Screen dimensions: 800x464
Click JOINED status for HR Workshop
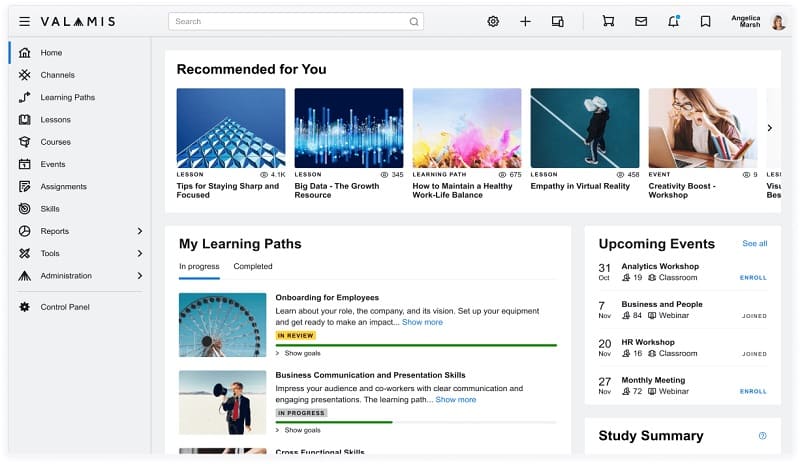point(754,354)
